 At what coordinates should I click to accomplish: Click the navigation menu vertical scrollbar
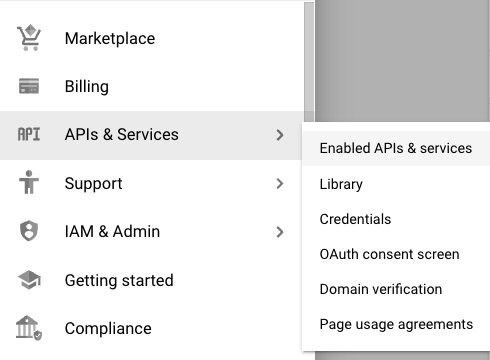[x=309, y=62]
